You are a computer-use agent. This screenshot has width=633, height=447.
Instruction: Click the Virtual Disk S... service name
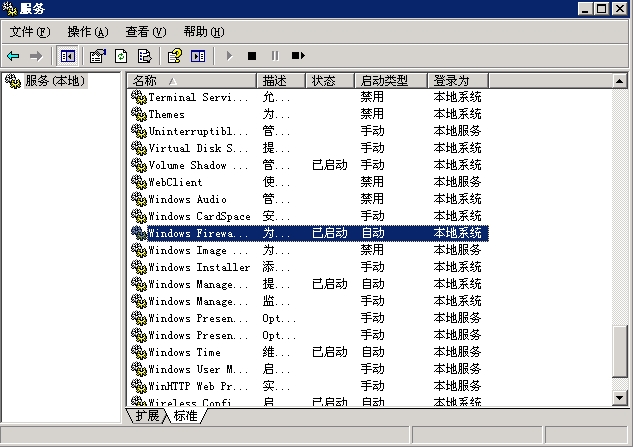(x=198, y=148)
